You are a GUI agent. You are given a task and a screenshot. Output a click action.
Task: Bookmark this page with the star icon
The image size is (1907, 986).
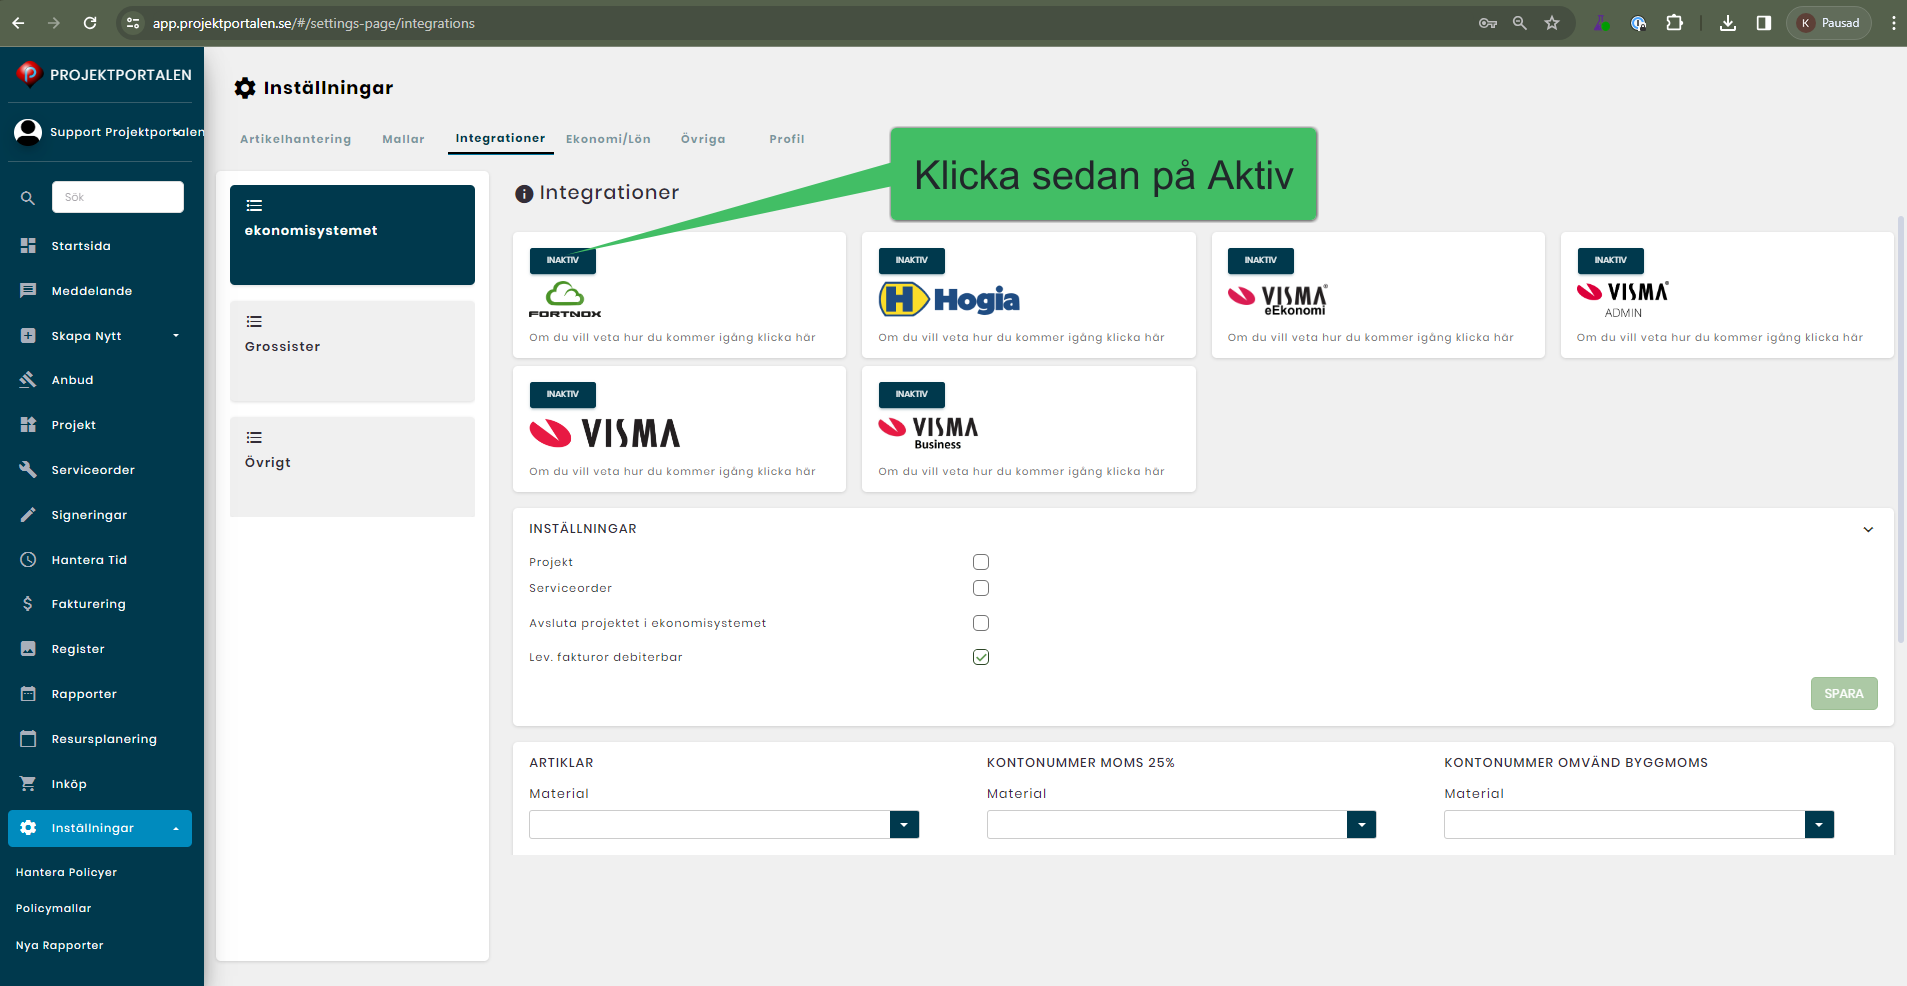(x=1552, y=23)
